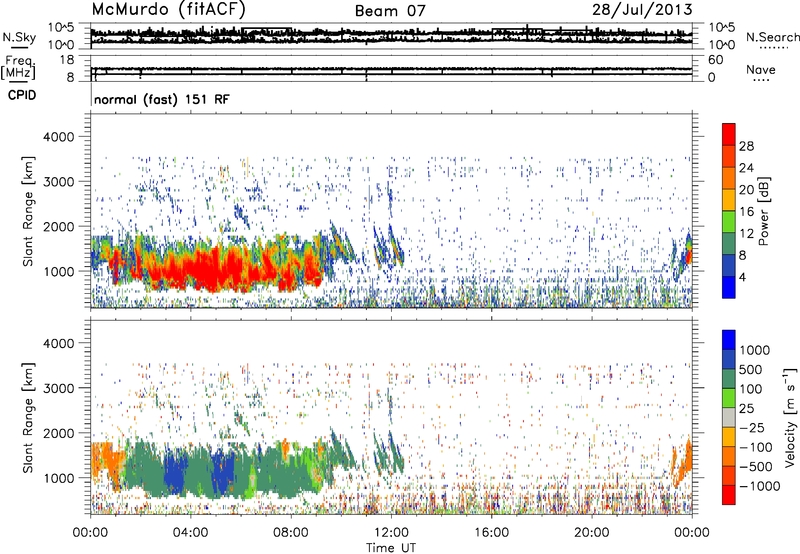The width and height of the screenshot is (800, 554).
Task: Click the 'Power [dB]' colorbar title
Action: coord(763,211)
